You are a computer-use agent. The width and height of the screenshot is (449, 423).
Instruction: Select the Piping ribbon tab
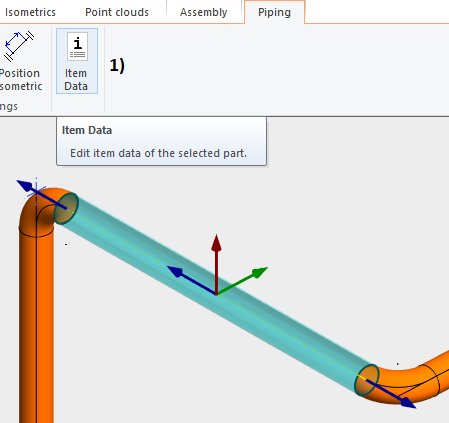(x=274, y=12)
